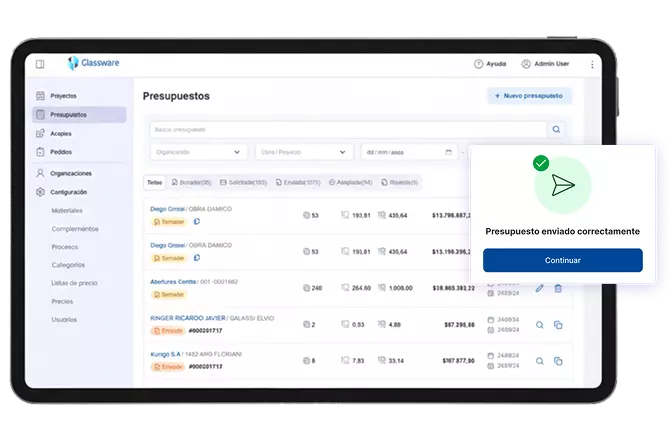Image resolution: width=672 pixels, height=435 pixels.
Task: Open the three-dot options menu
Action: click(x=591, y=63)
